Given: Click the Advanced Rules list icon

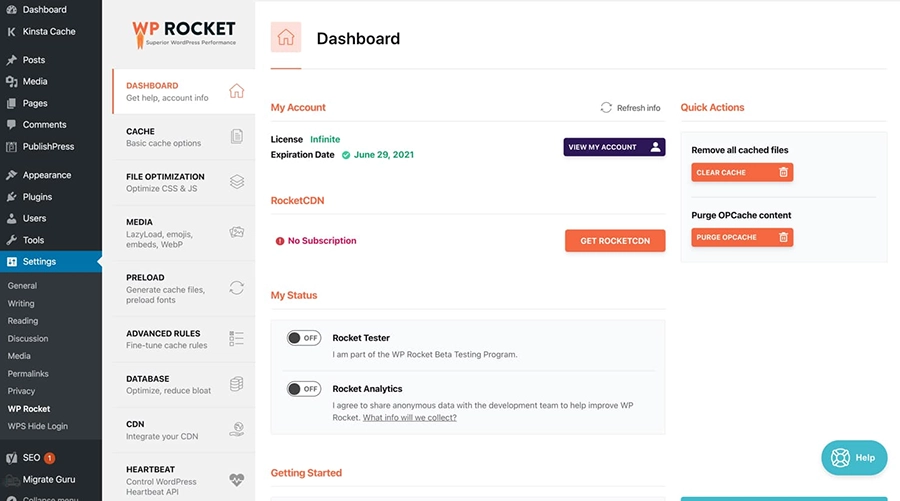Looking at the screenshot, I should point(237,339).
